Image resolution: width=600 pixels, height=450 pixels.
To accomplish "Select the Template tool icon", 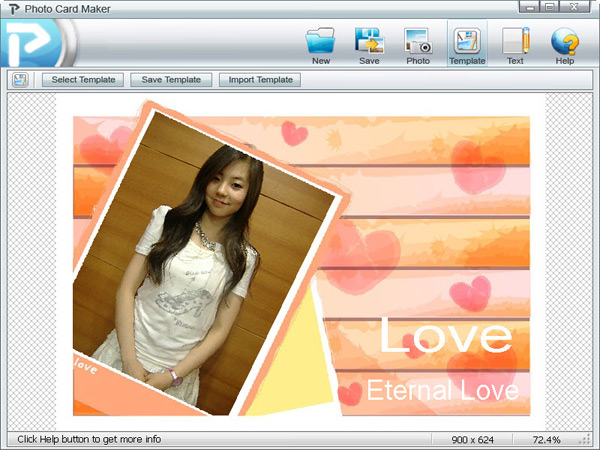I will tap(467, 41).
